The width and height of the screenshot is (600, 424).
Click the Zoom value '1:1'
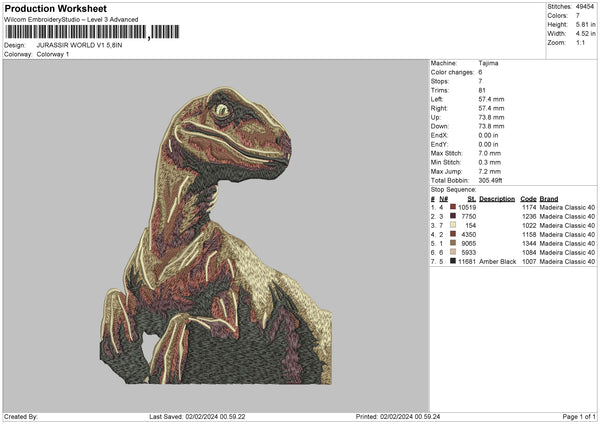coord(580,42)
